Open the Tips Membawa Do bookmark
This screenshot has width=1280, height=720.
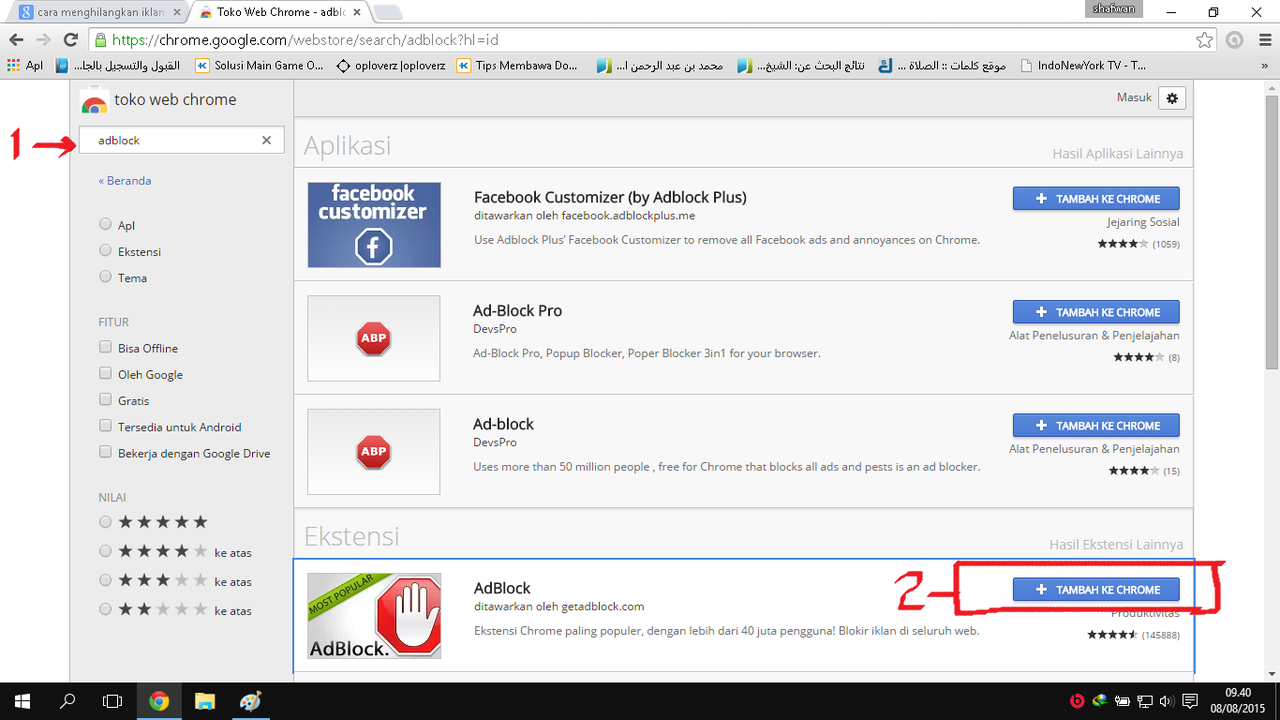pyautogui.click(x=518, y=66)
